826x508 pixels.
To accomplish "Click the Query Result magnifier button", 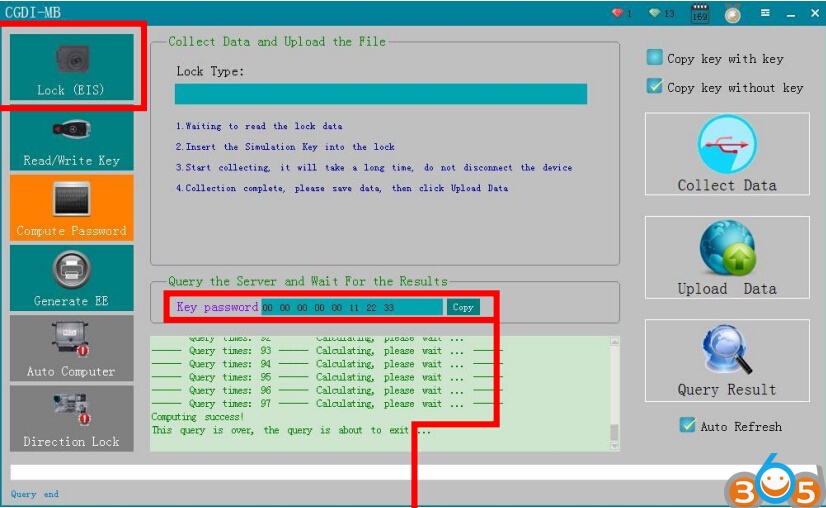I will (727, 360).
